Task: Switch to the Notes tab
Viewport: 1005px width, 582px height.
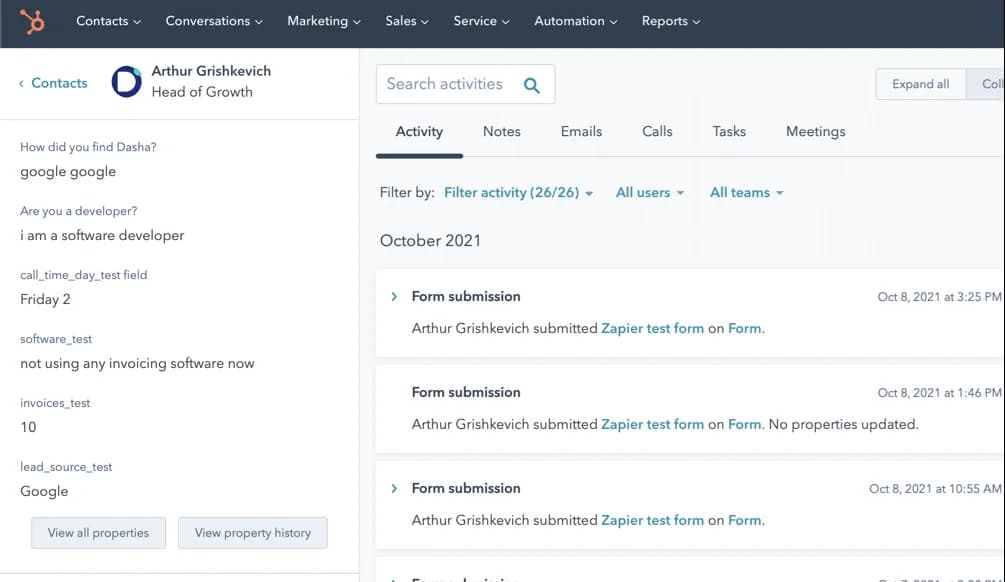Action: tap(502, 131)
